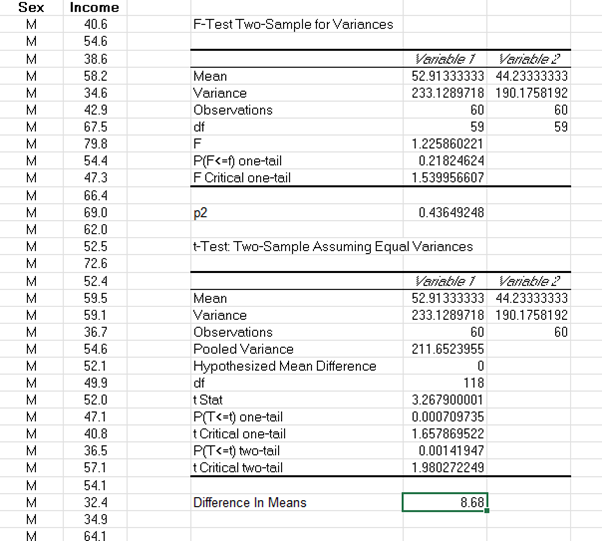Click the income value 52.5

[x=95, y=246]
